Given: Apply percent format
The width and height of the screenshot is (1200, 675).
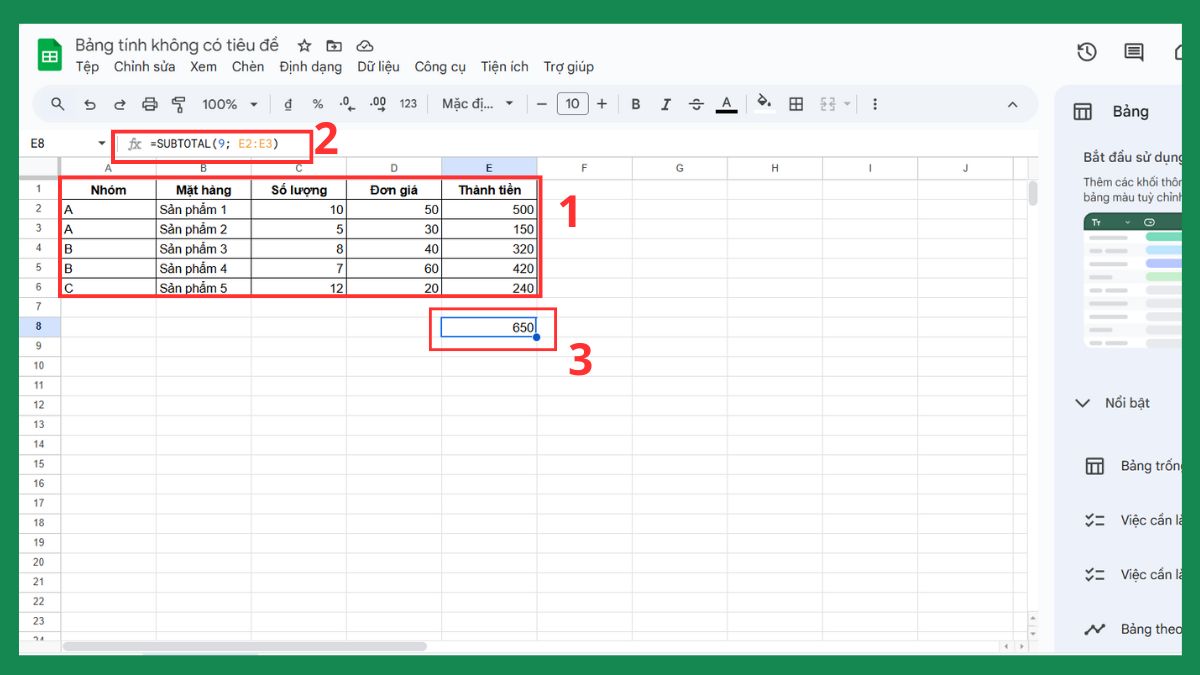Looking at the screenshot, I should pos(317,103).
